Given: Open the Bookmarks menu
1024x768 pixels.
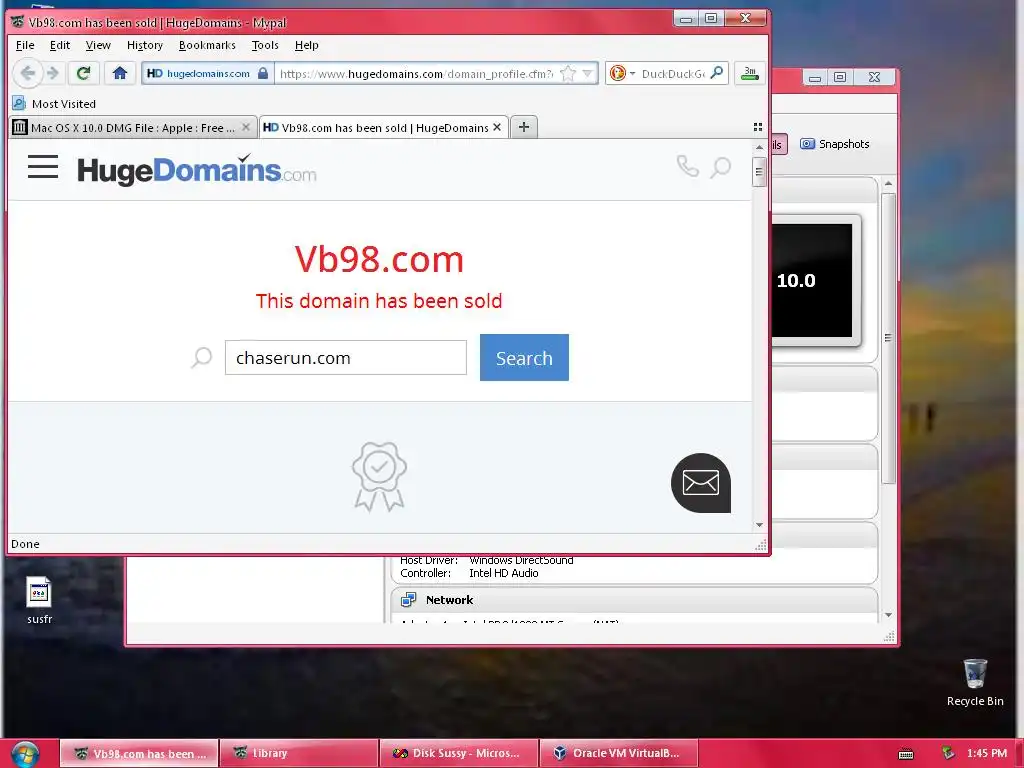Looking at the screenshot, I should [207, 45].
